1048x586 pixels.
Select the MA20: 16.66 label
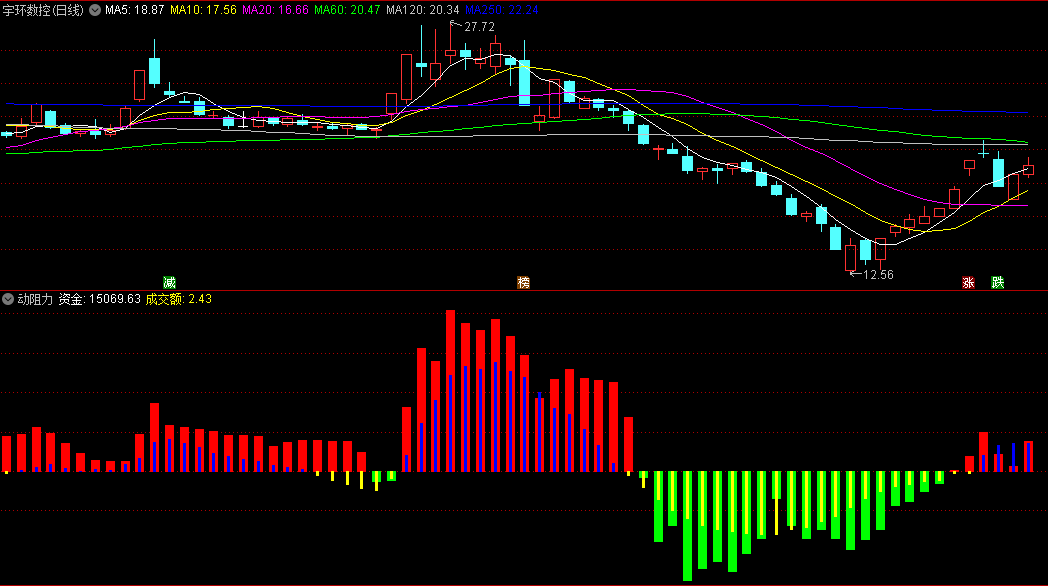tap(275, 10)
